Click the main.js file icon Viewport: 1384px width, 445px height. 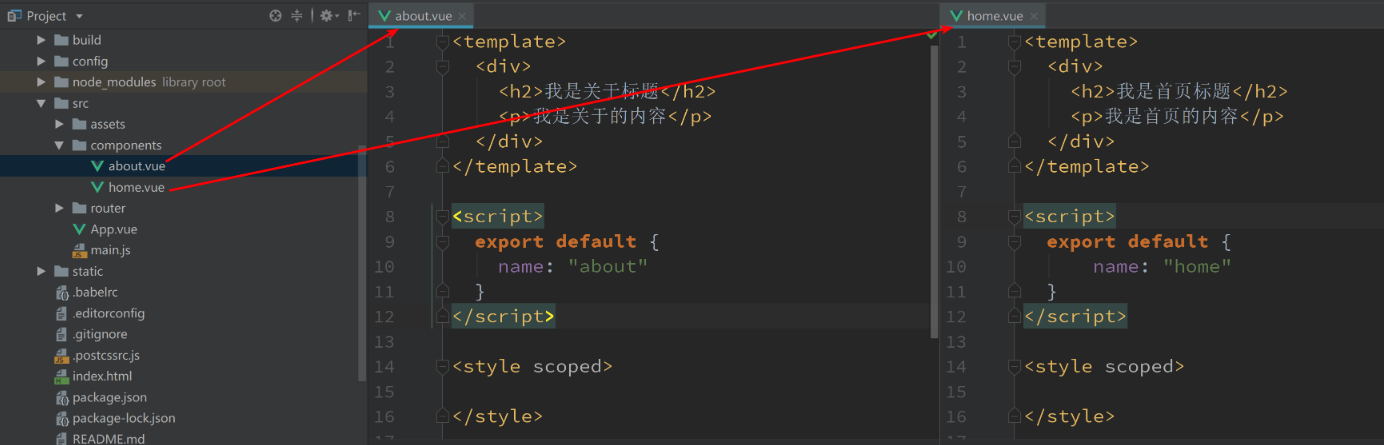tap(79, 250)
